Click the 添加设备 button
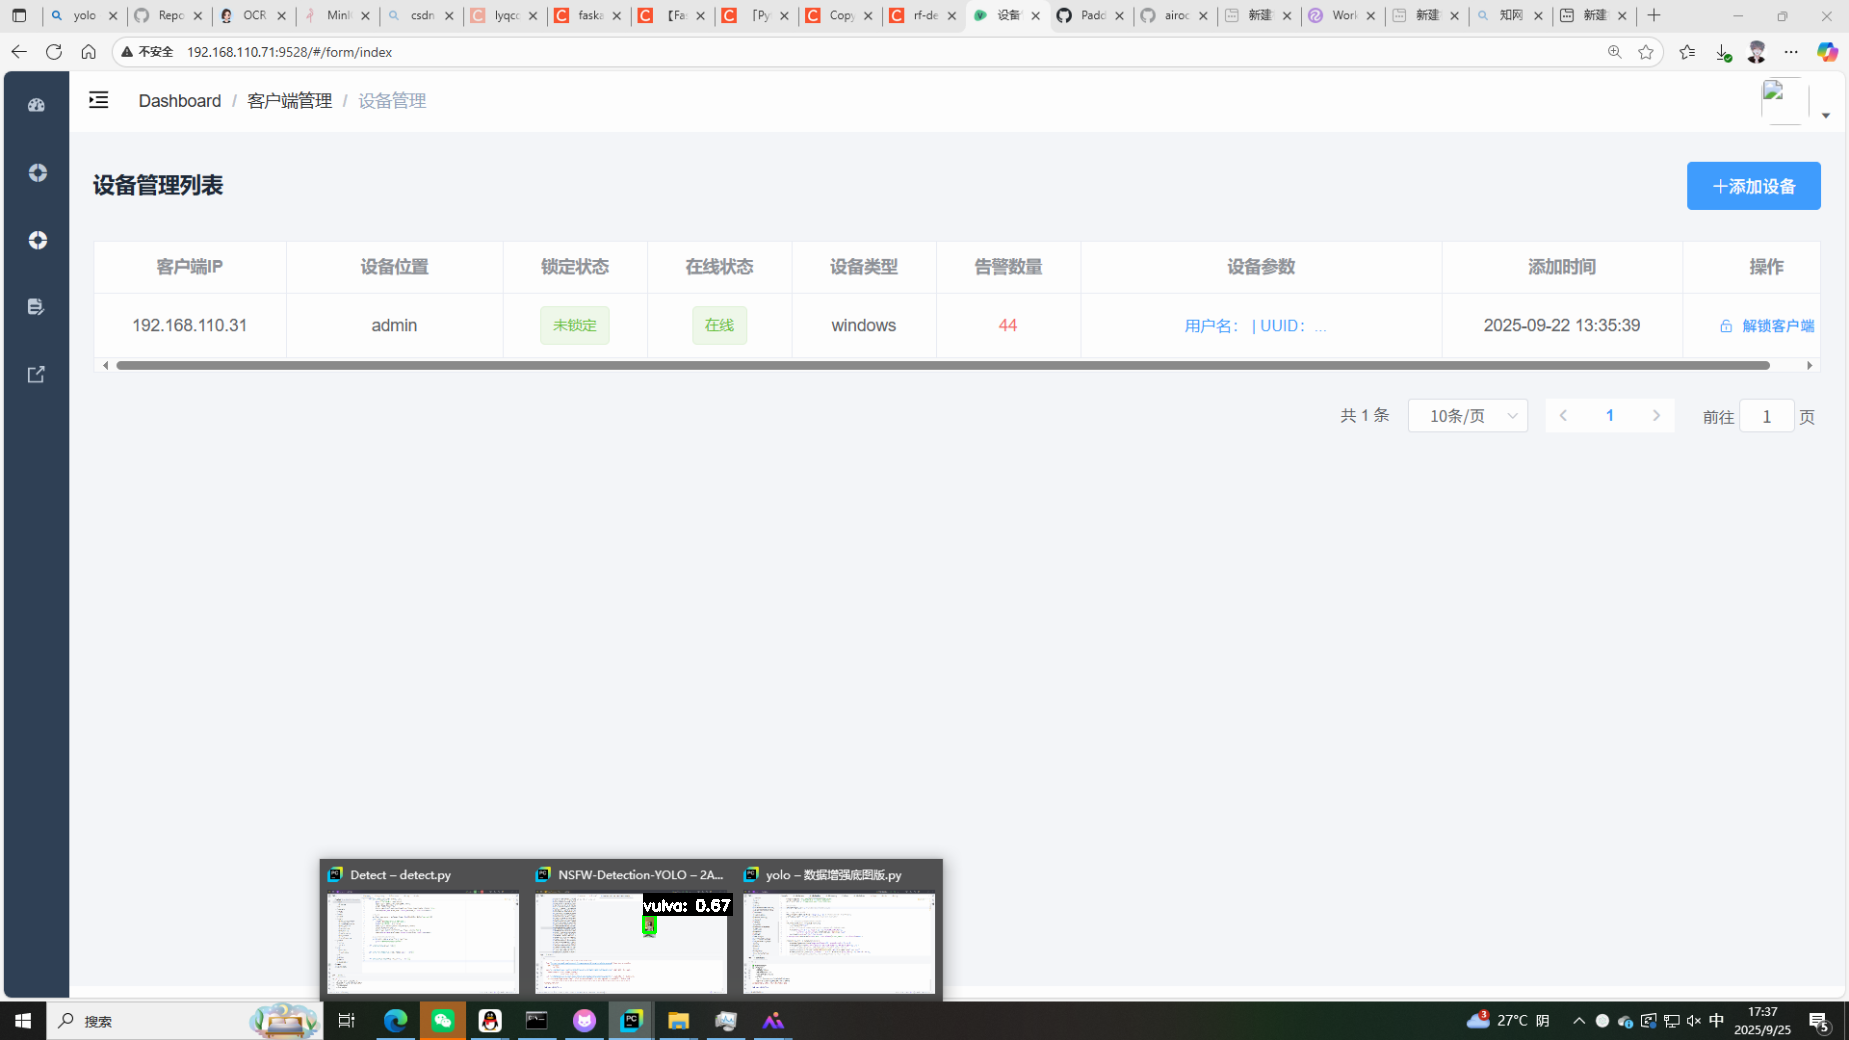 click(x=1753, y=186)
